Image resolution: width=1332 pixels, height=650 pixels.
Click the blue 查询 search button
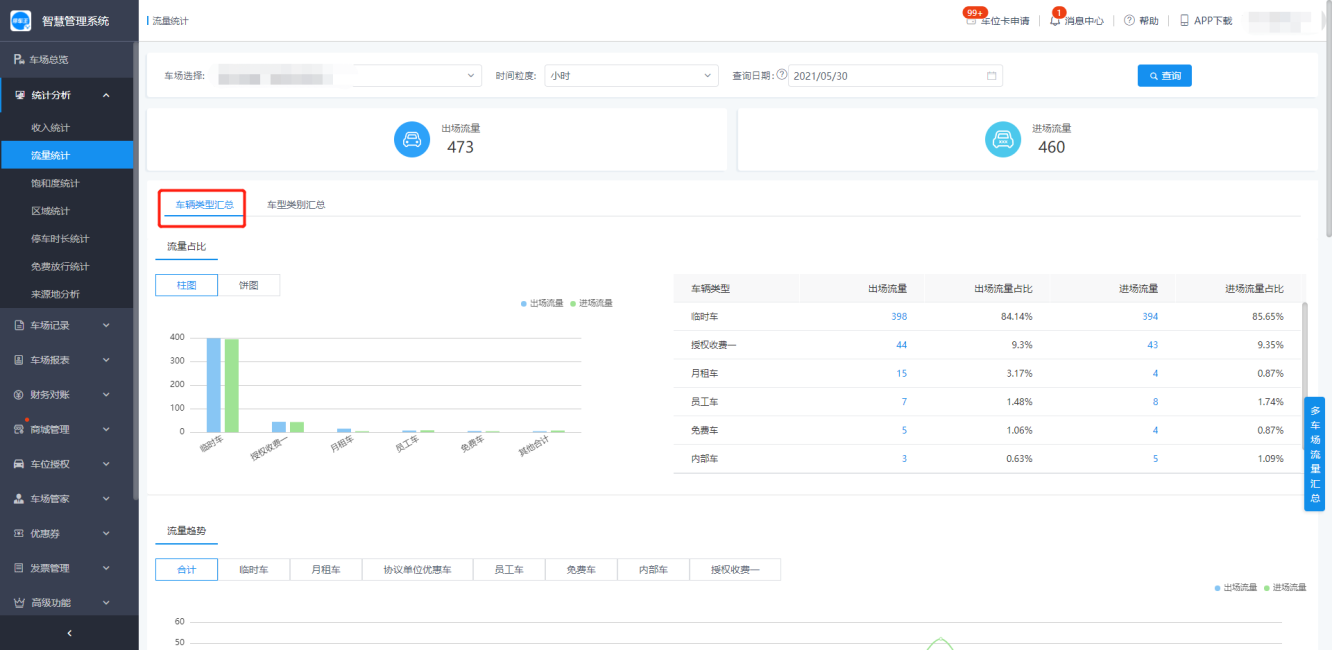click(x=1164, y=76)
